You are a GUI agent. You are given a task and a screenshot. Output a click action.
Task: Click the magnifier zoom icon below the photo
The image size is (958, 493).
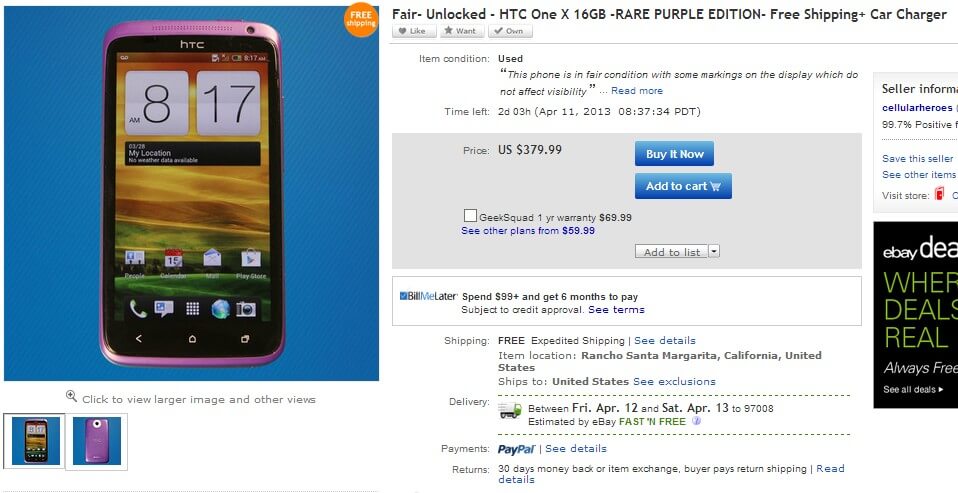(71, 396)
